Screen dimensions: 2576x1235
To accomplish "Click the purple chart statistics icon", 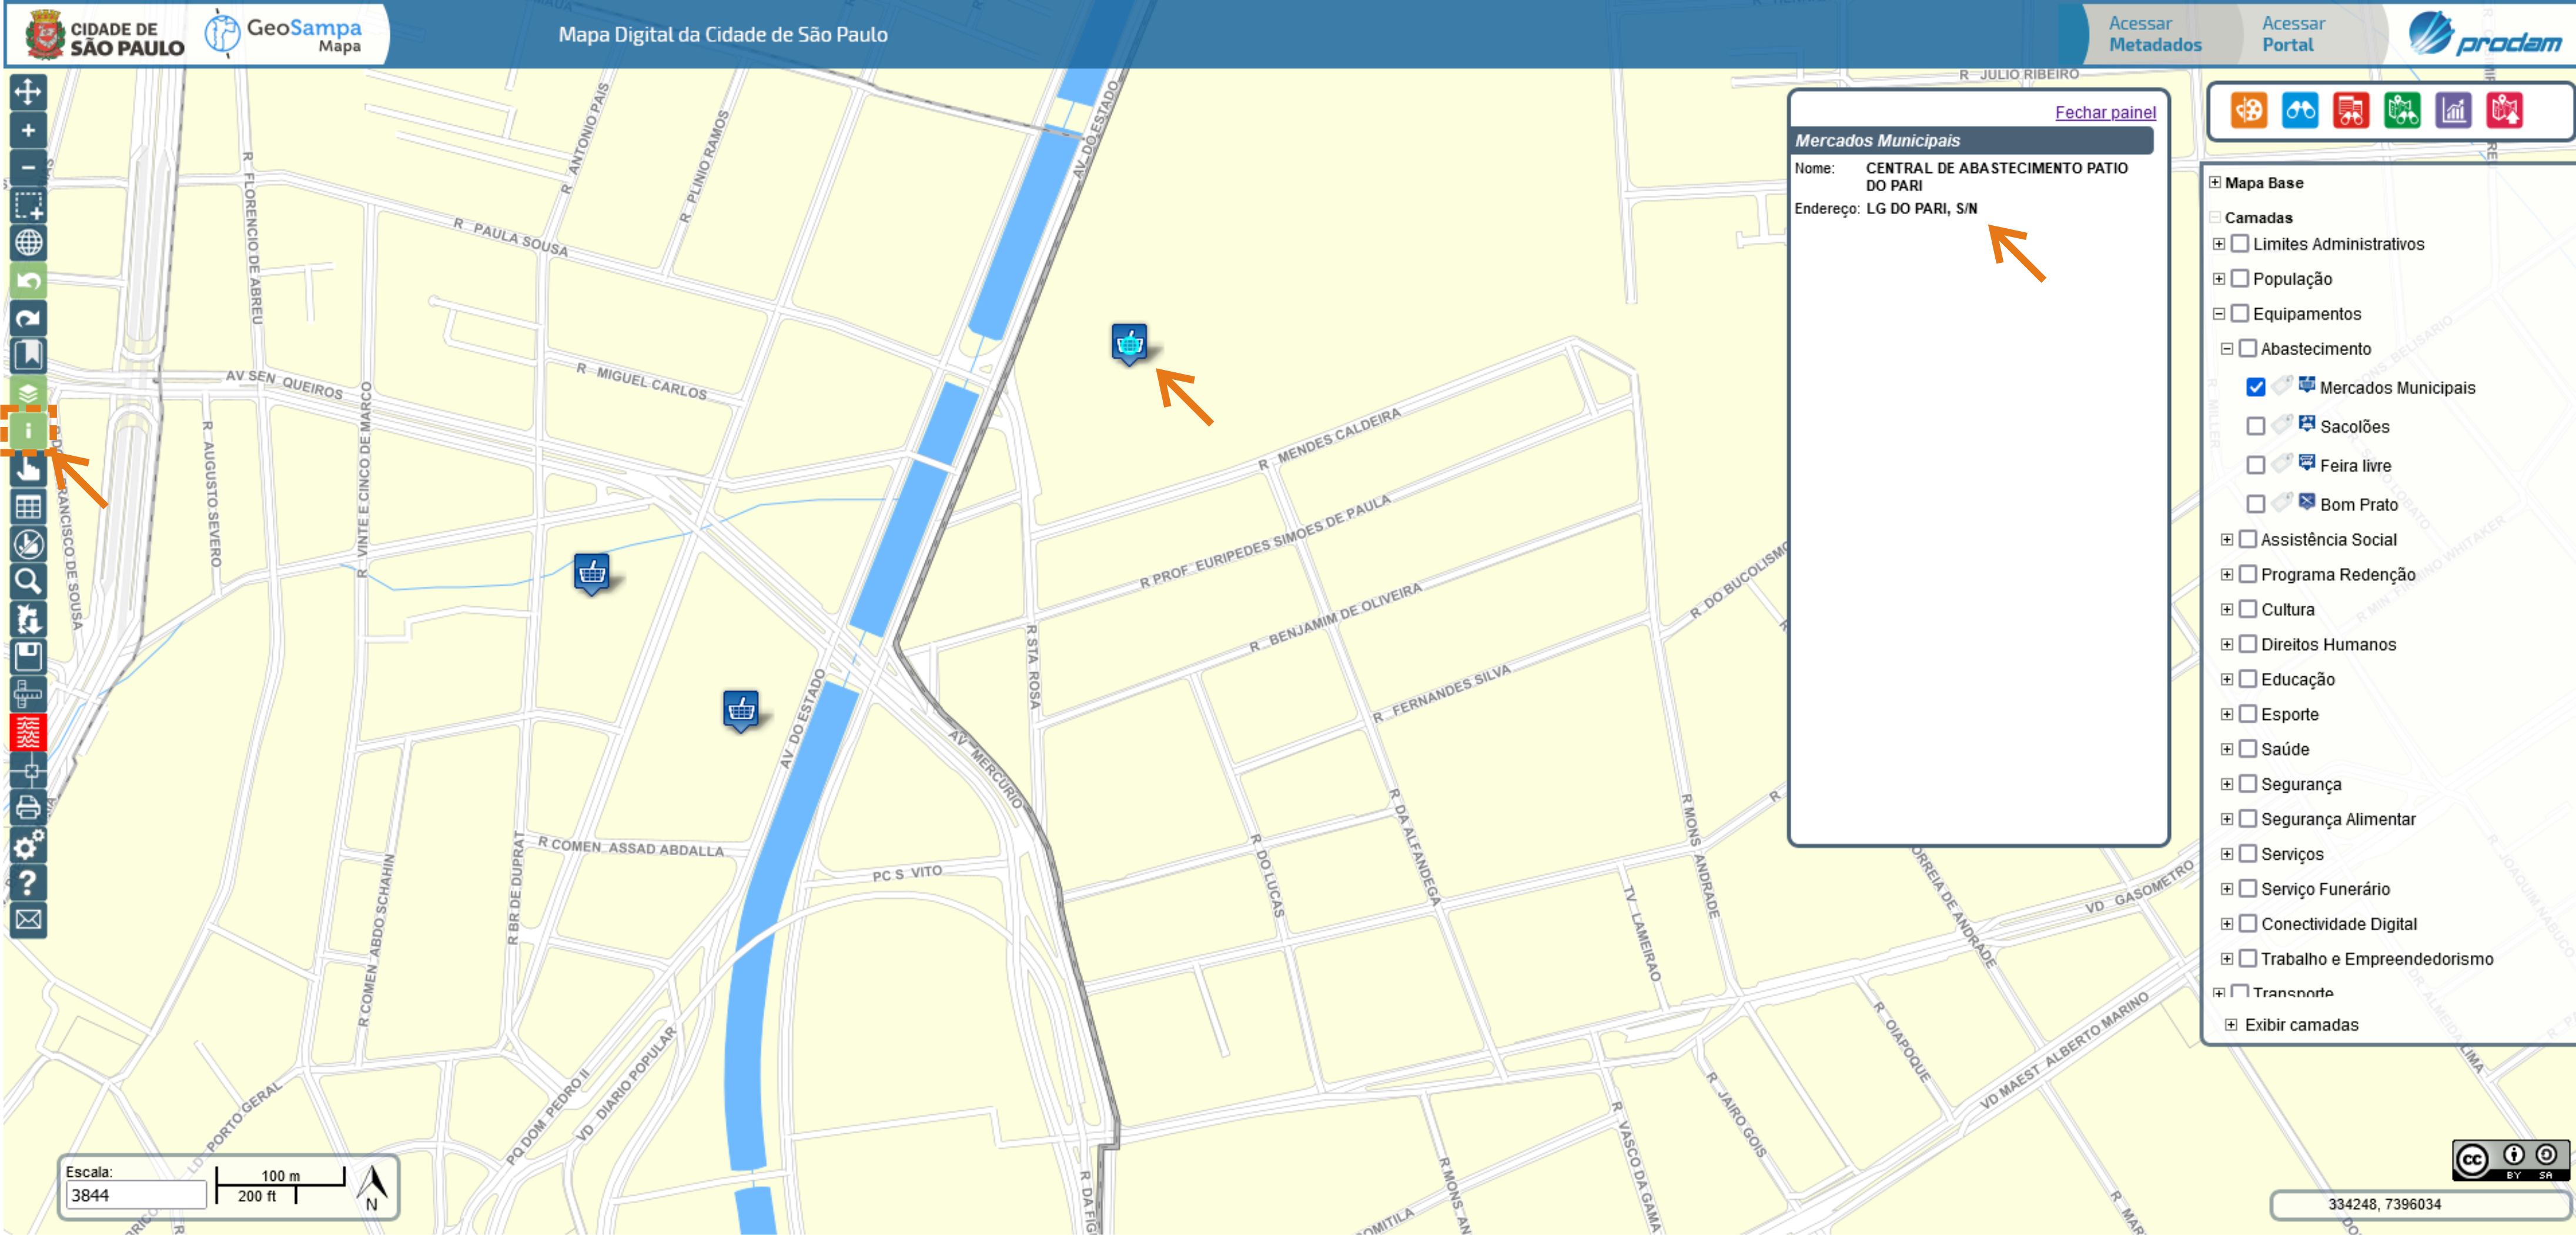I will click(2453, 110).
